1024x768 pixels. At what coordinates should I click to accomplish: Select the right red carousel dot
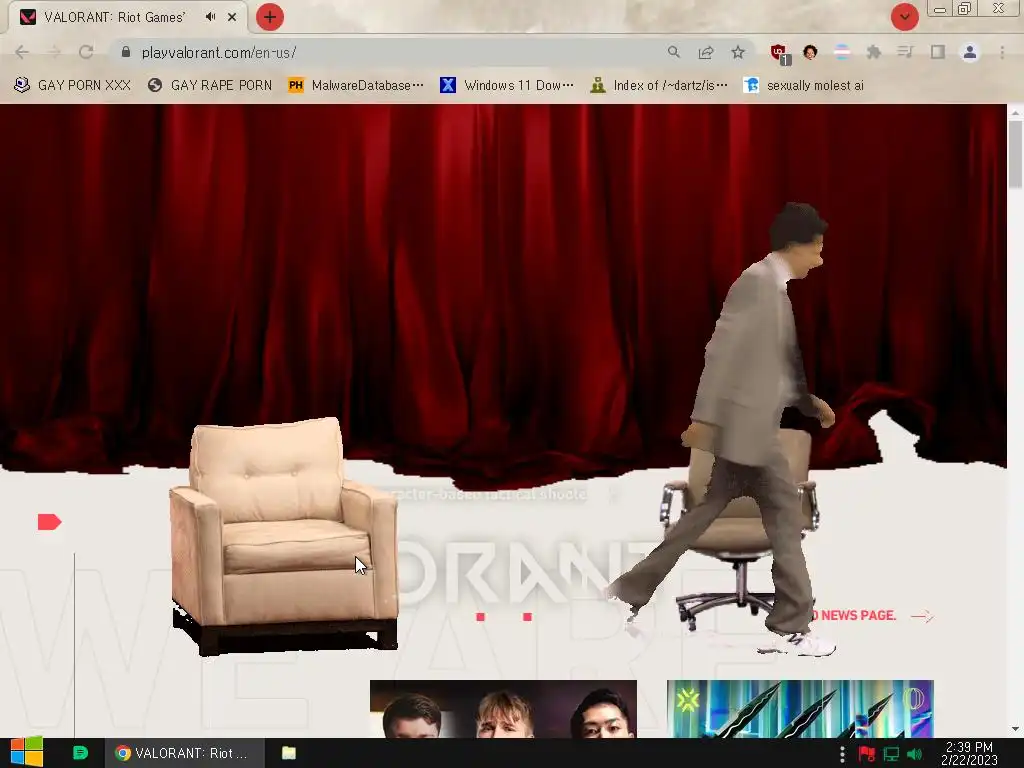tap(527, 616)
